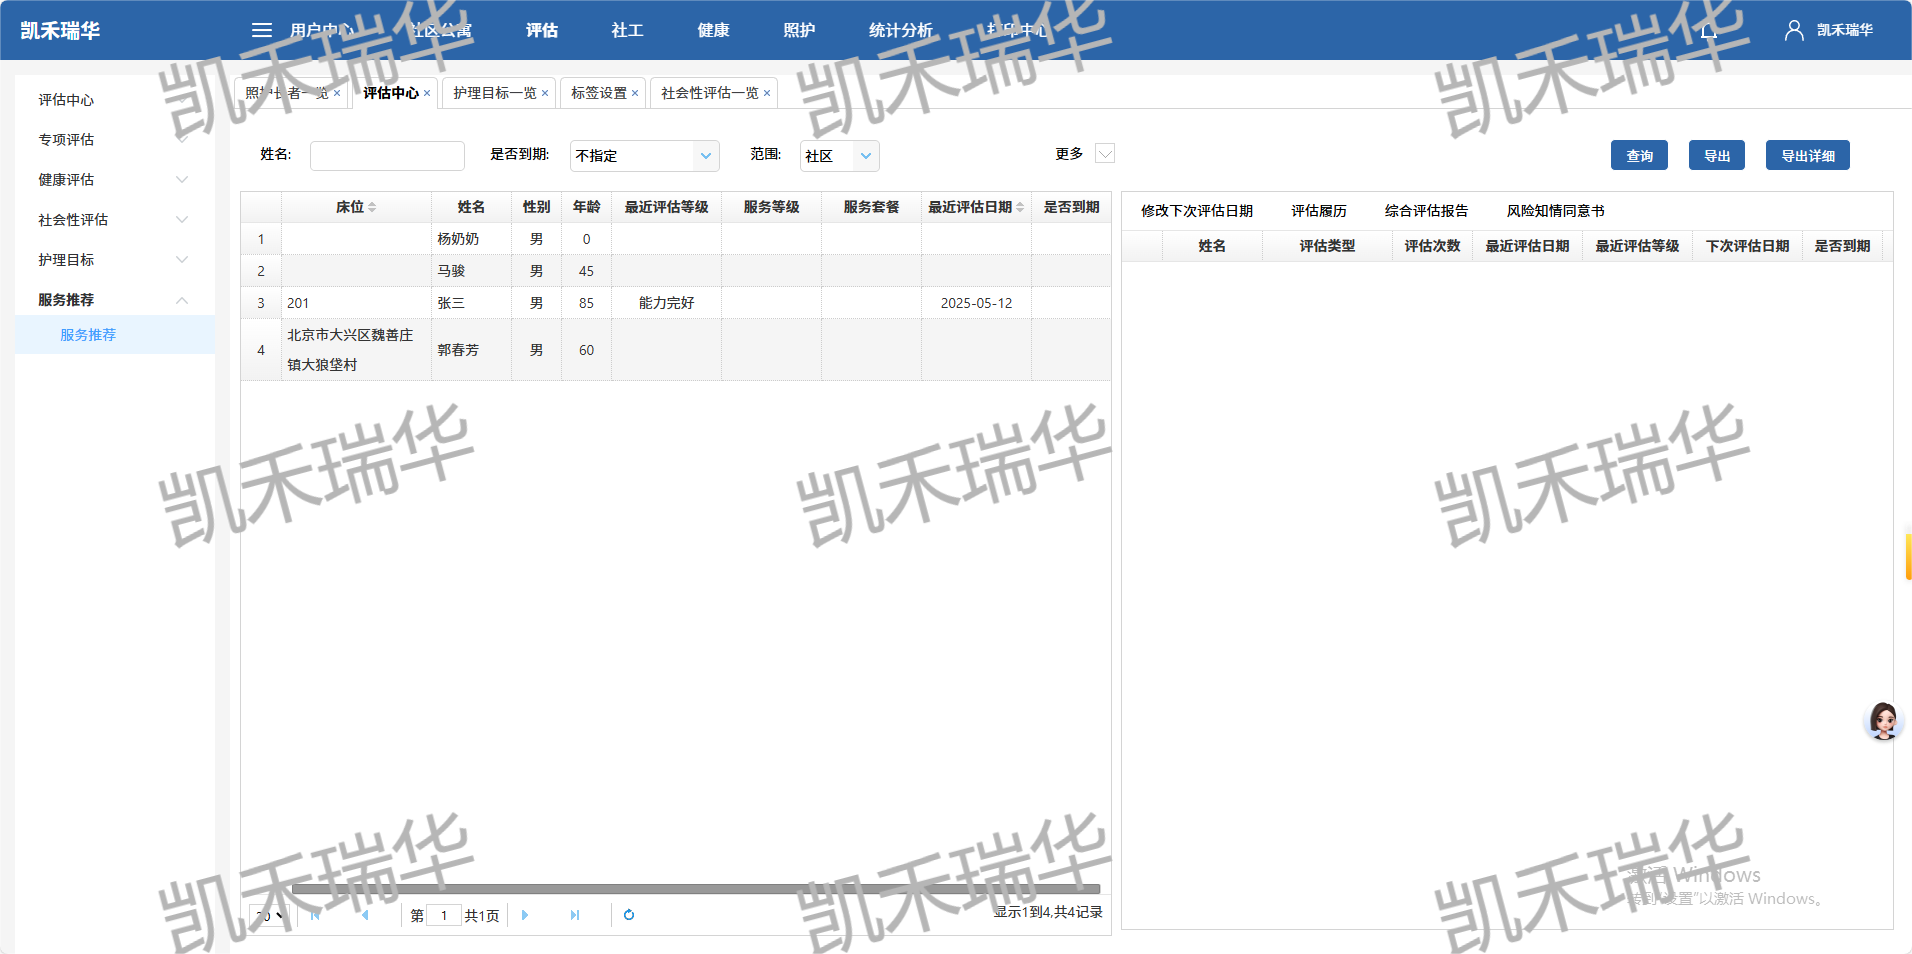This screenshot has width=1912, height=954.
Task: Open the page size dropdown at bottom left
Action: [267, 915]
